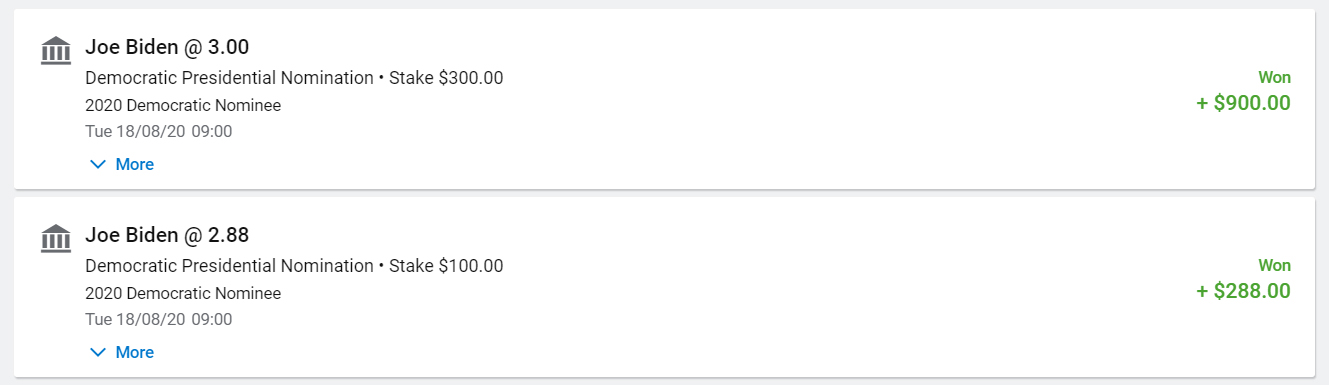Viewport: 1329px width, 385px height.
Task: Click the Won status above $900.00
Action: [1274, 77]
